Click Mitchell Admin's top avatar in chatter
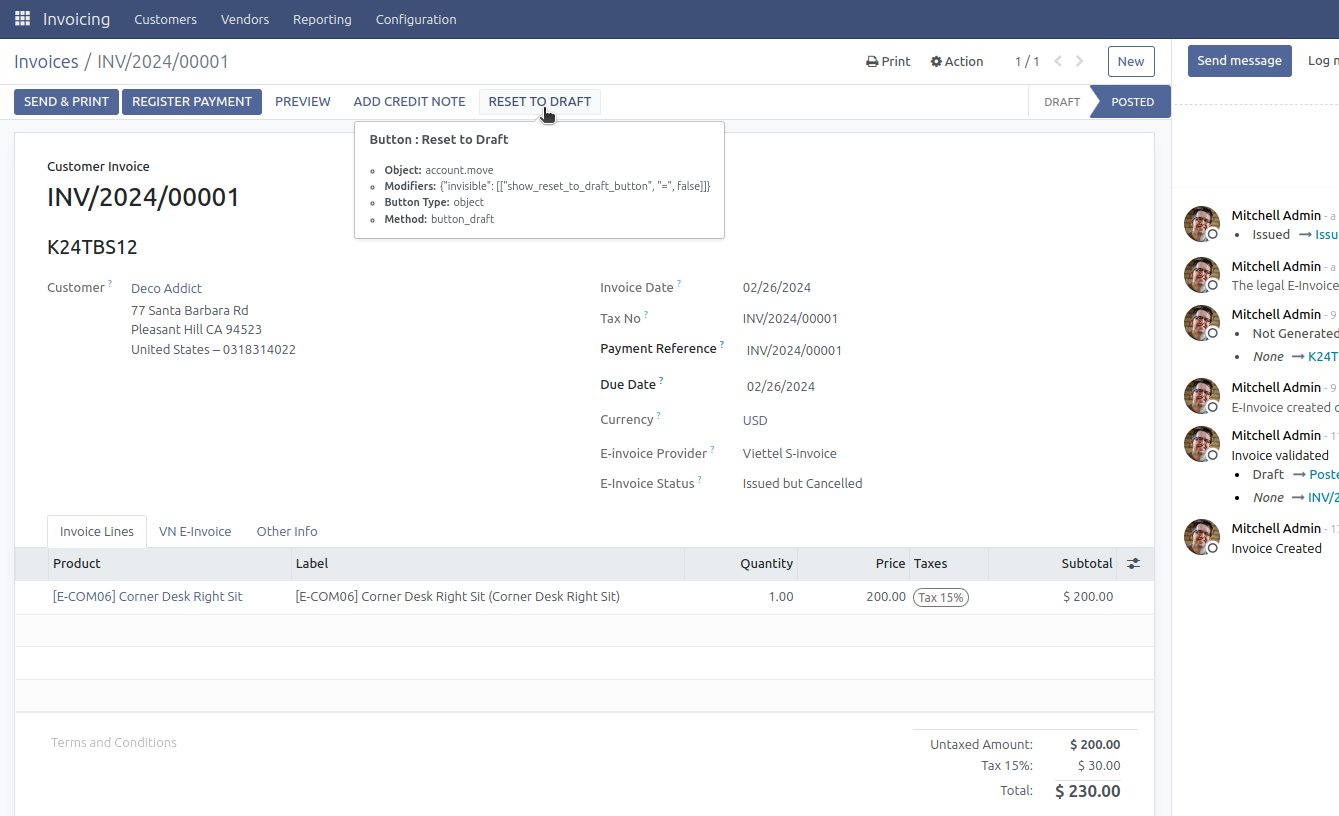 pyautogui.click(x=1201, y=224)
